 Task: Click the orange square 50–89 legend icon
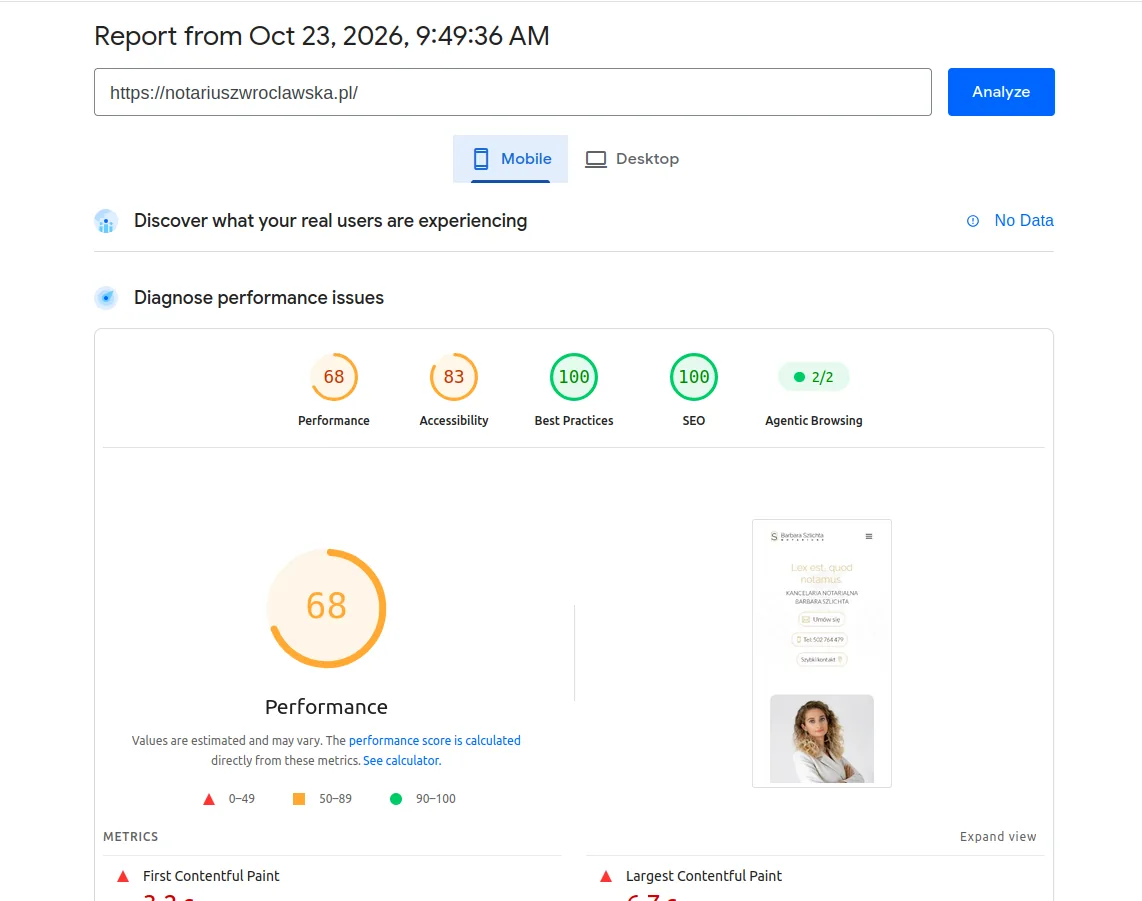pyautogui.click(x=299, y=799)
